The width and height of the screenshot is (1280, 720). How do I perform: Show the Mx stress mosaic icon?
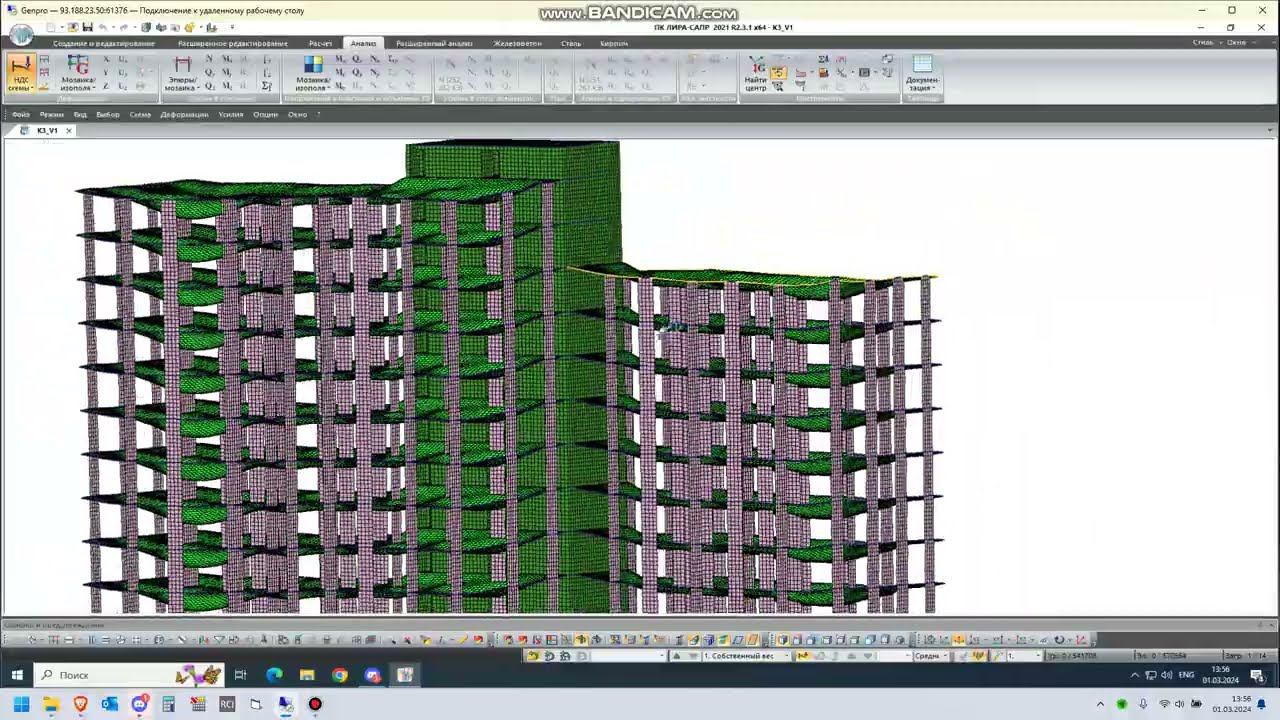point(341,60)
